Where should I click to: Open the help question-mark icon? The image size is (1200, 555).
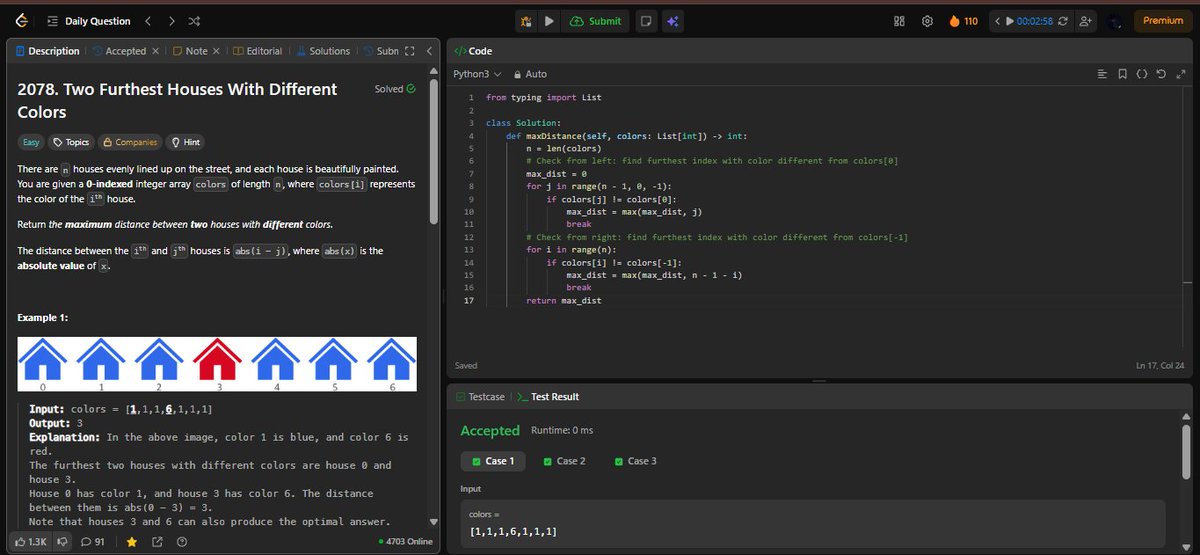[x=182, y=541]
